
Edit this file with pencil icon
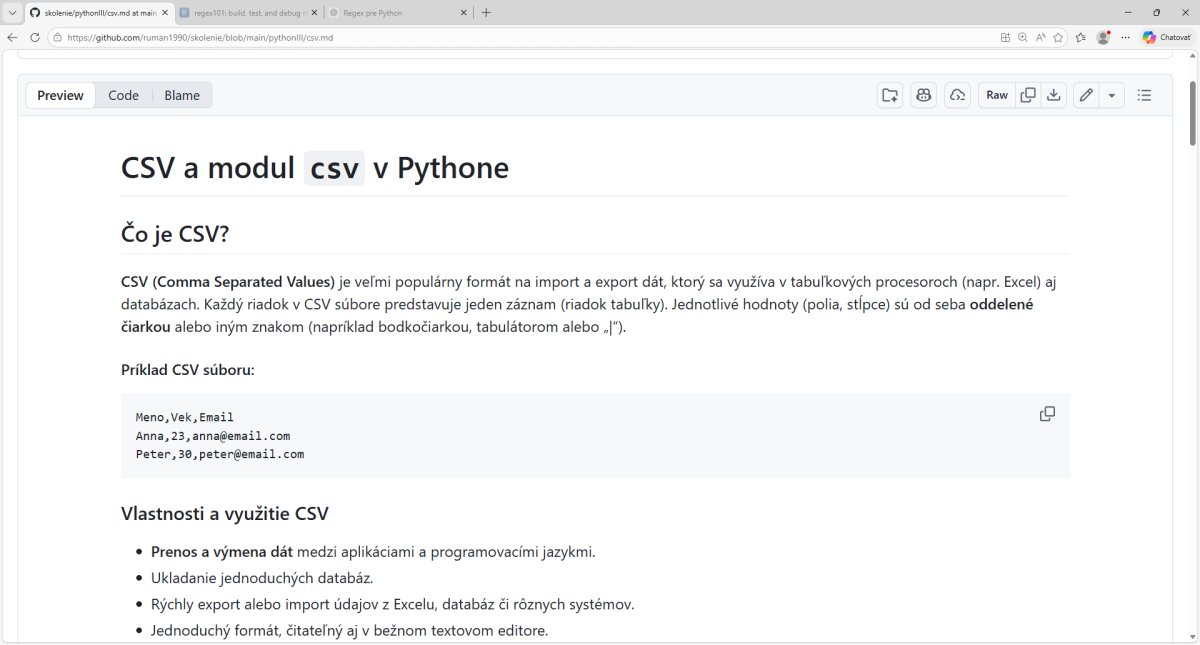(x=1086, y=95)
